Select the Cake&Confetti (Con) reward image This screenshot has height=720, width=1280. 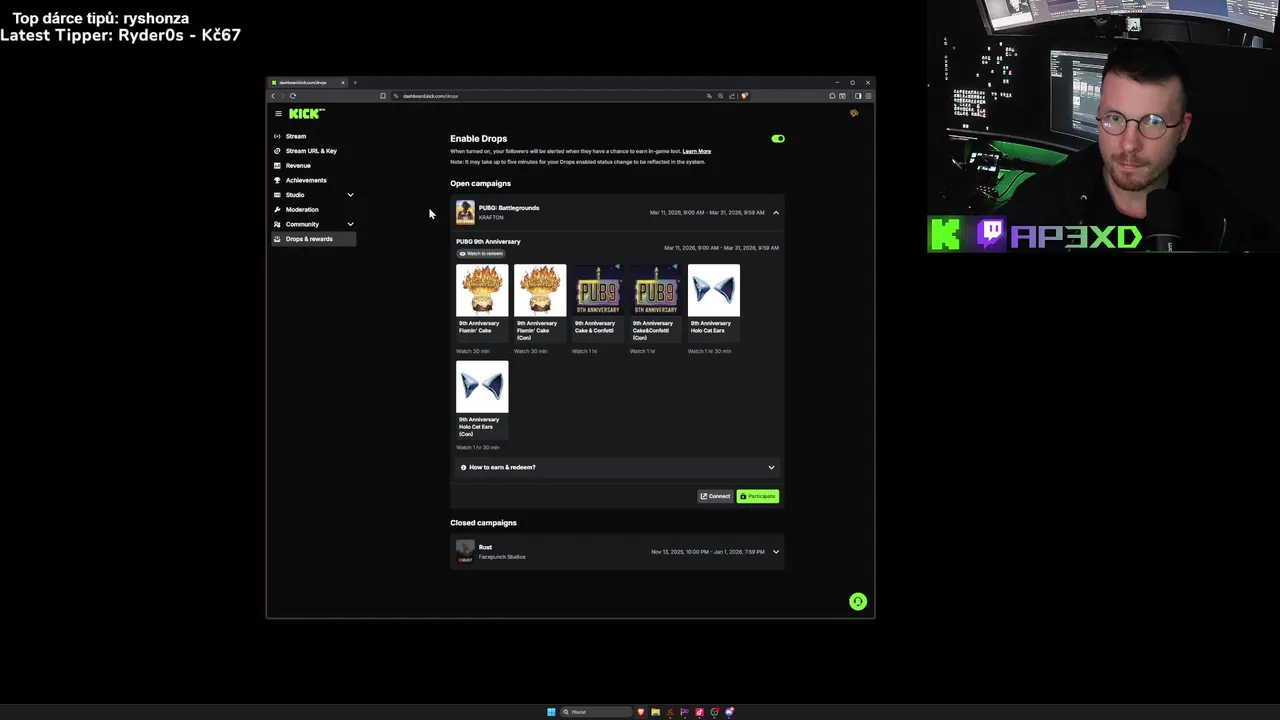tap(656, 290)
